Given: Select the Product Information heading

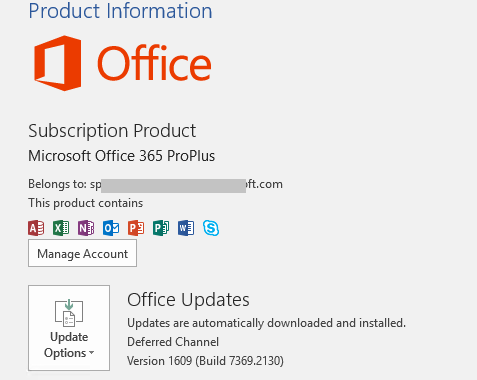Looking at the screenshot, I should coord(120,11).
